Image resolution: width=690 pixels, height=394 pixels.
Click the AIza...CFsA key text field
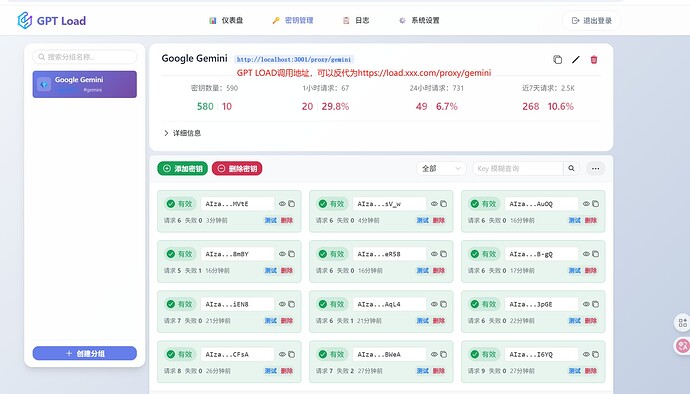point(238,354)
